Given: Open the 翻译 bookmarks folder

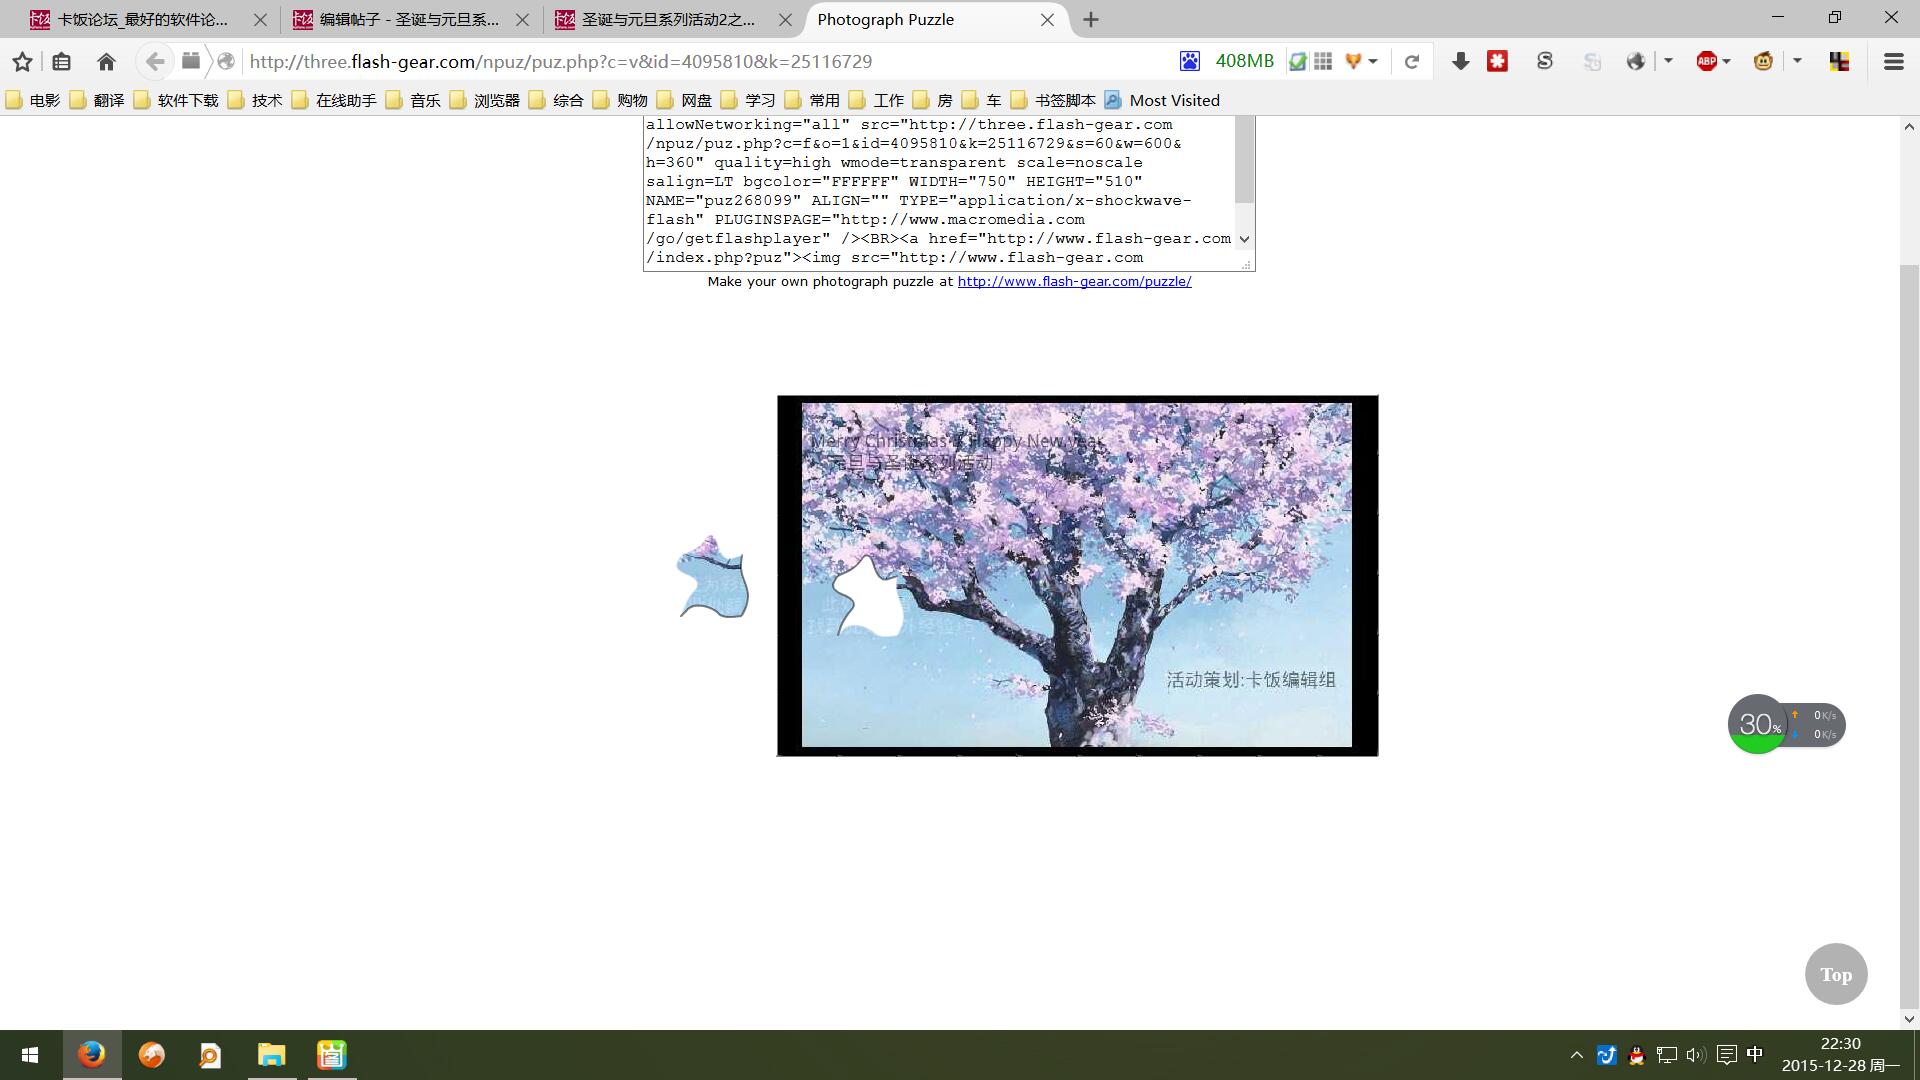Looking at the screenshot, I should (97, 100).
